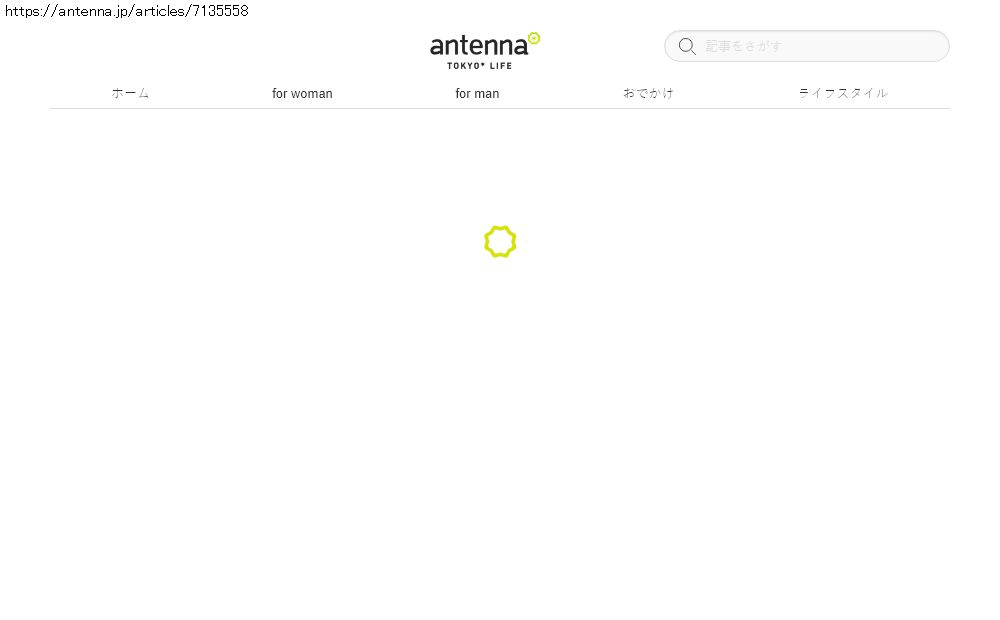Click the yellow-green loading spinner
Viewport: 1000px width, 620px height.
coord(500,242)
